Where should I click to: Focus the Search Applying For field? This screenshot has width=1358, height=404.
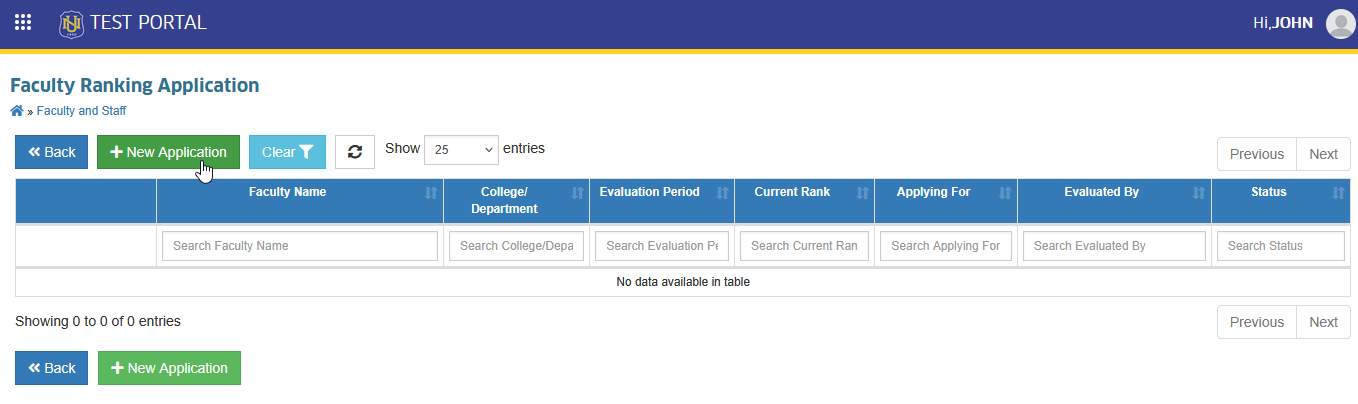[946, 246]
